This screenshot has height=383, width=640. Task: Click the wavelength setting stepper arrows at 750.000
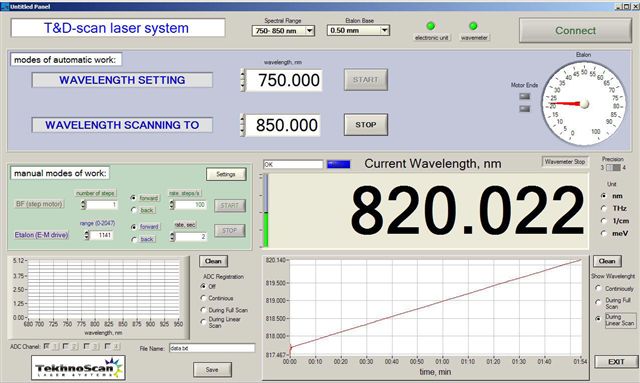tap(243, 80)
